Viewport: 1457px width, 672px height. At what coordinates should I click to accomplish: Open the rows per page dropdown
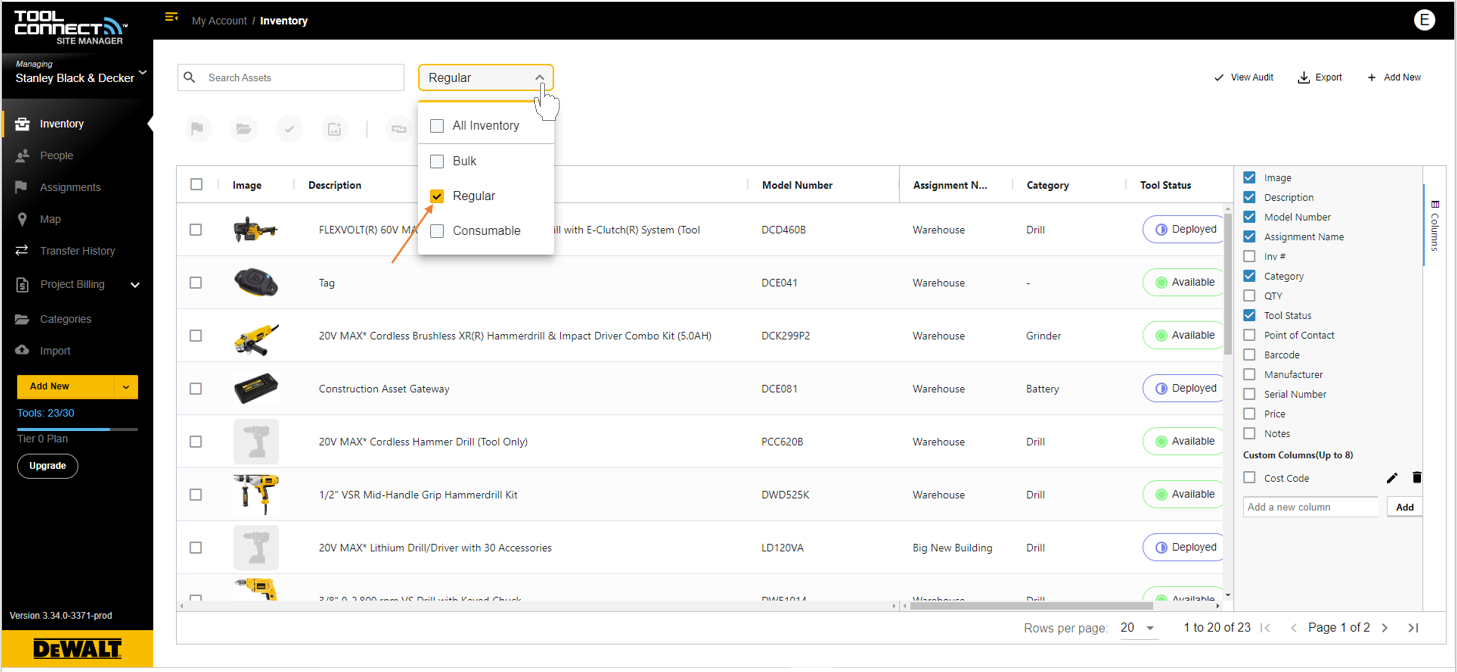pyautogui.click(x=1138, y=628)
